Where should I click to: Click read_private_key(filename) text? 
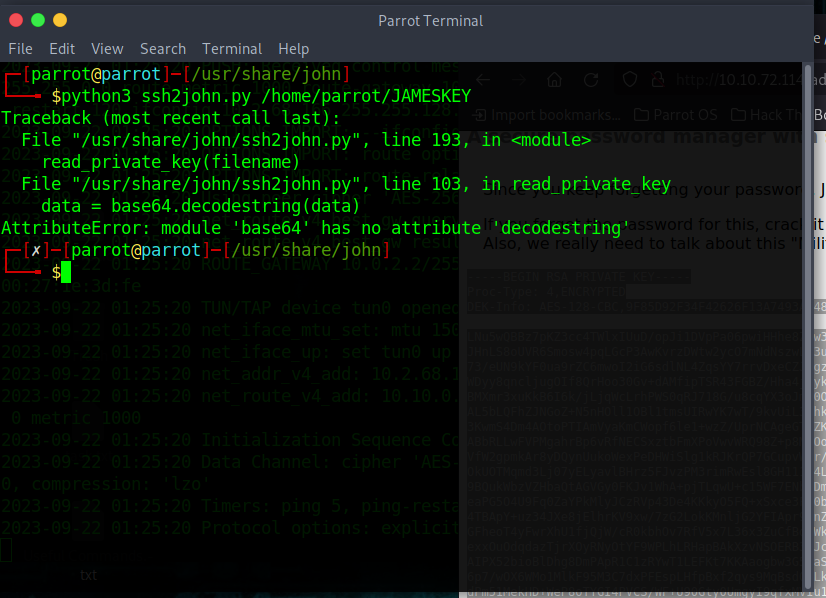tap(171, 162)
